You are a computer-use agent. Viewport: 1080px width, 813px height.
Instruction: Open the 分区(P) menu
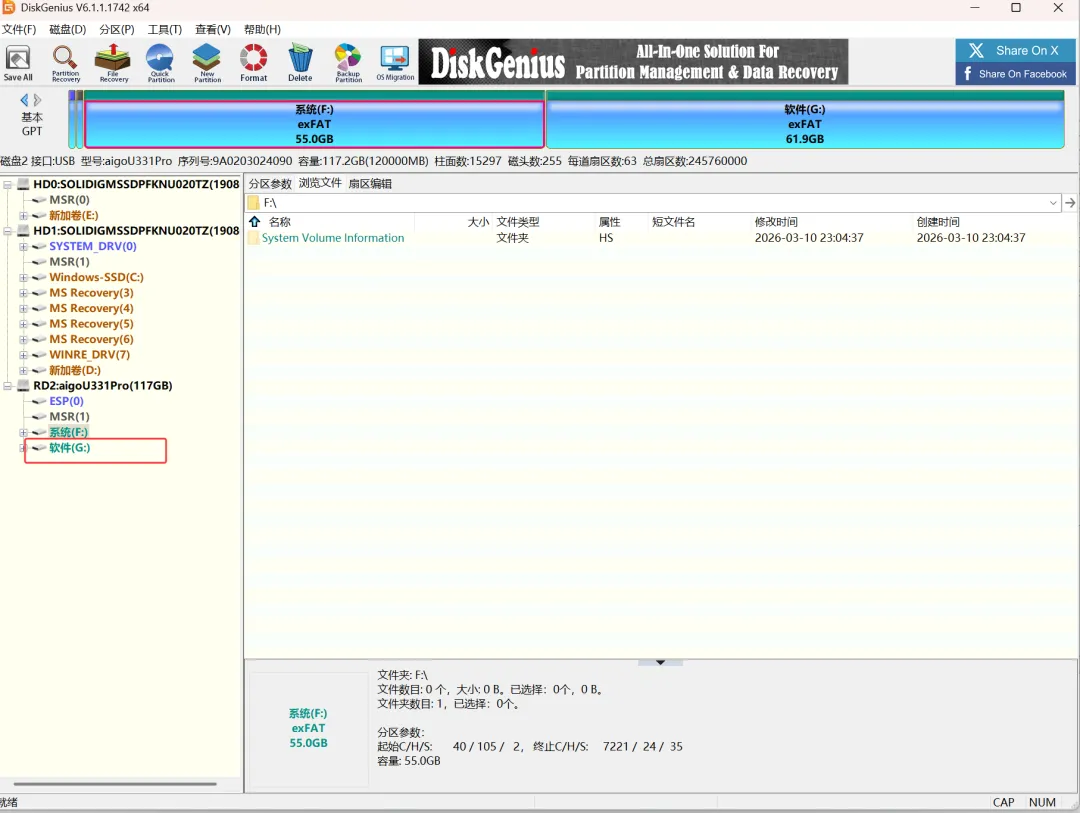117,30
